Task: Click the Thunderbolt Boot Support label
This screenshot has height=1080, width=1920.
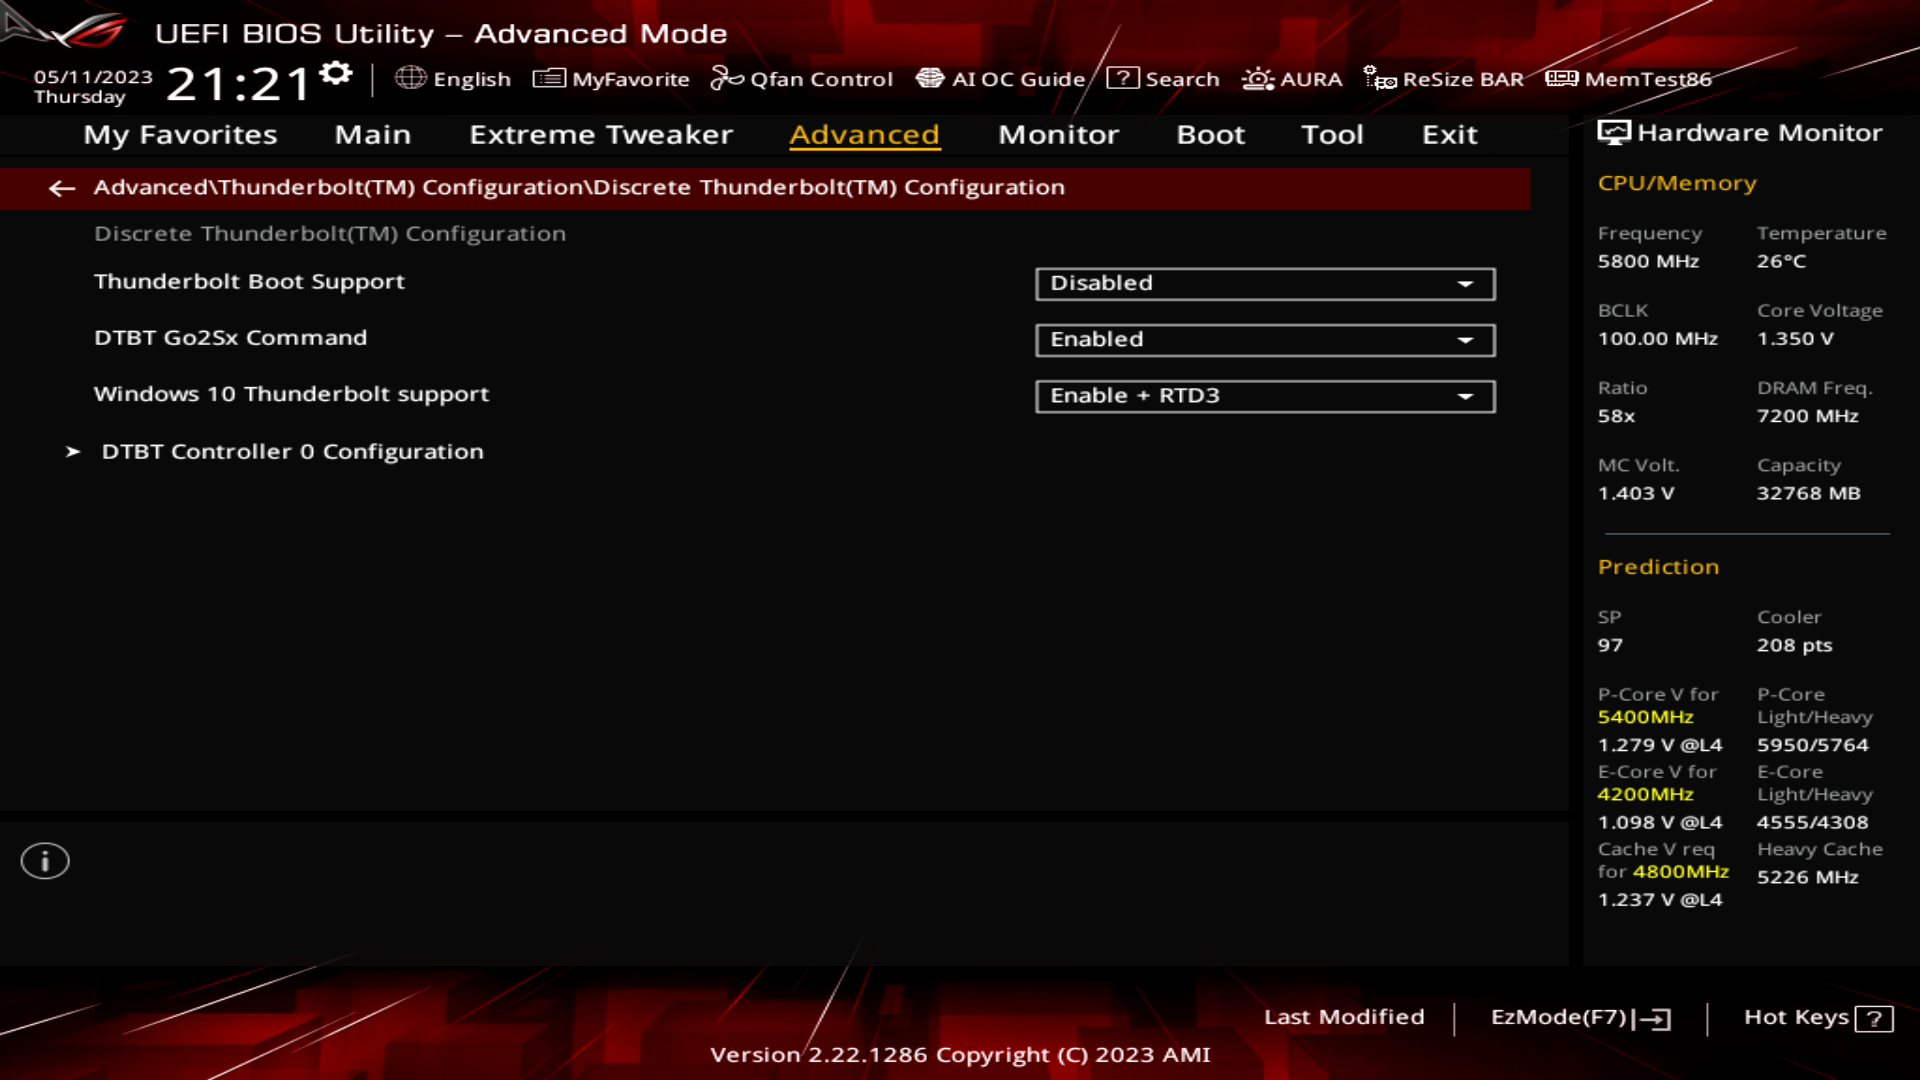Action: (249, 282)
